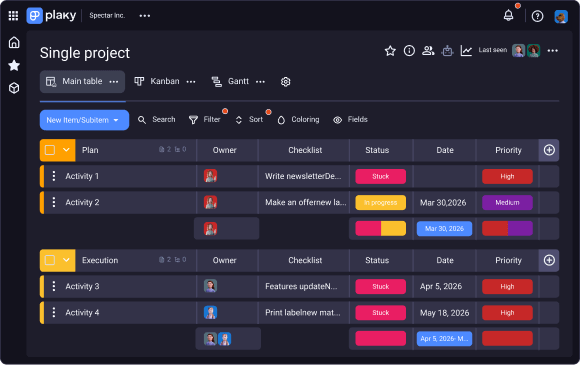Click Execution date summary Apr 5, 2026
Viewport: 580px width, 365px height.
tap(444, 338)
